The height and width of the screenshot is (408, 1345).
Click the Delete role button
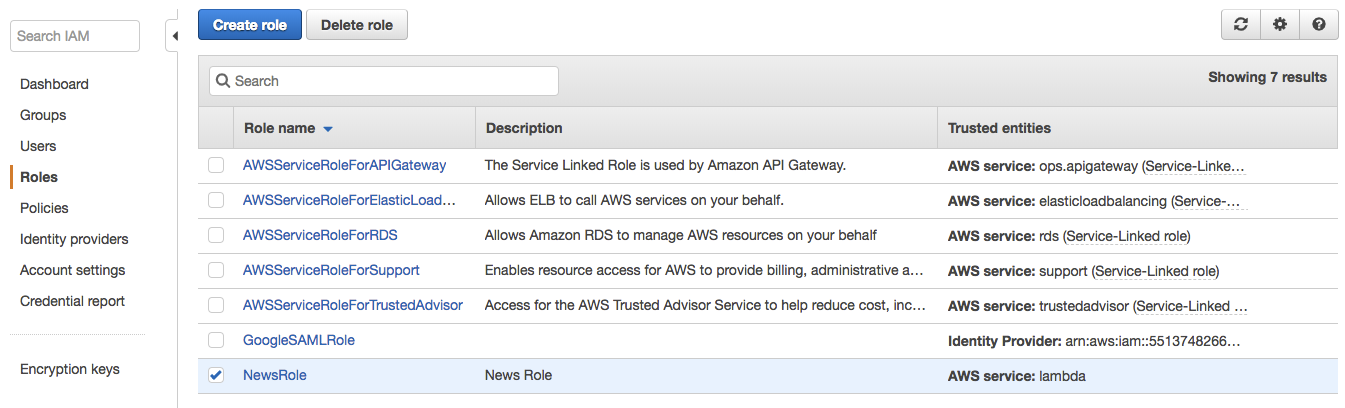[357, 25]
